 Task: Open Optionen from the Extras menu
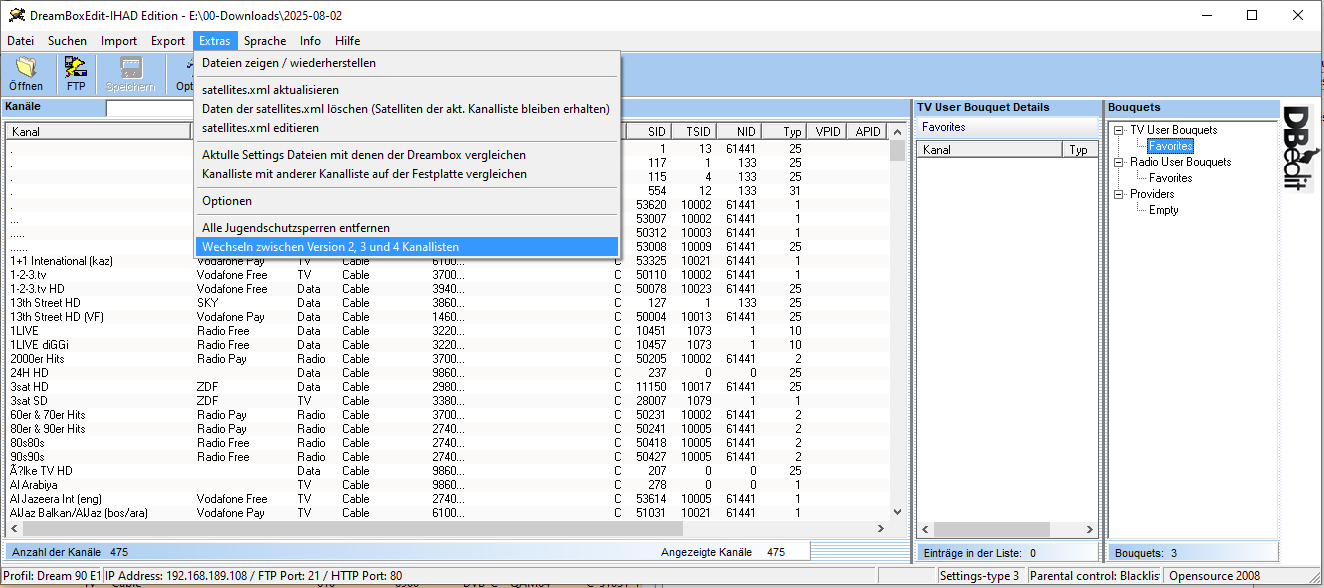point(407,201)
